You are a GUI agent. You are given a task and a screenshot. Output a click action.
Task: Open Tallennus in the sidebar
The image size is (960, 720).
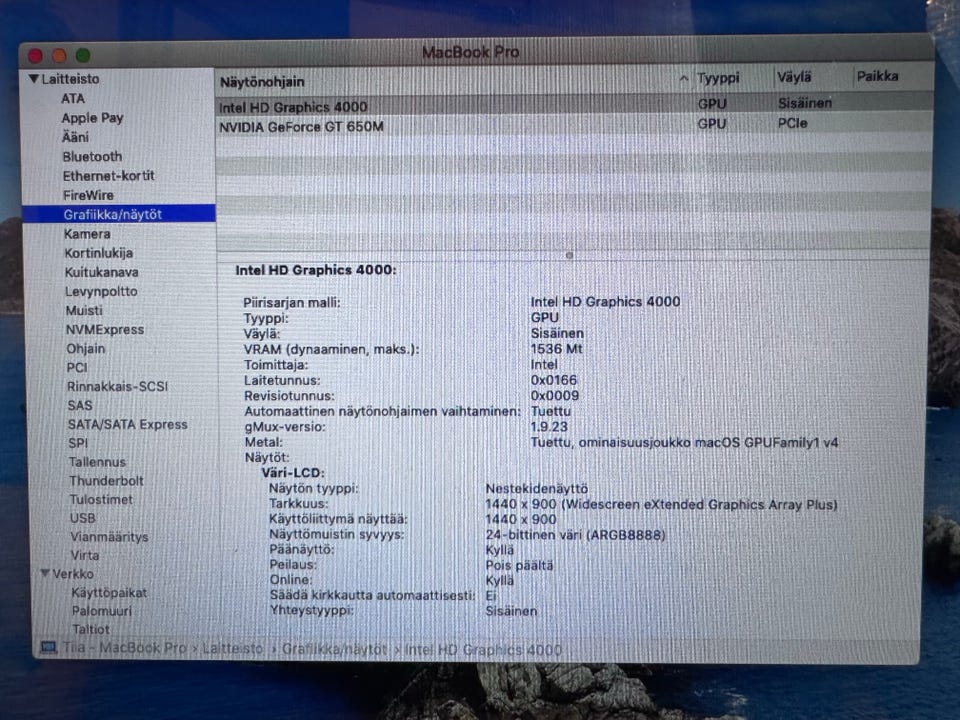pos(97,462)
